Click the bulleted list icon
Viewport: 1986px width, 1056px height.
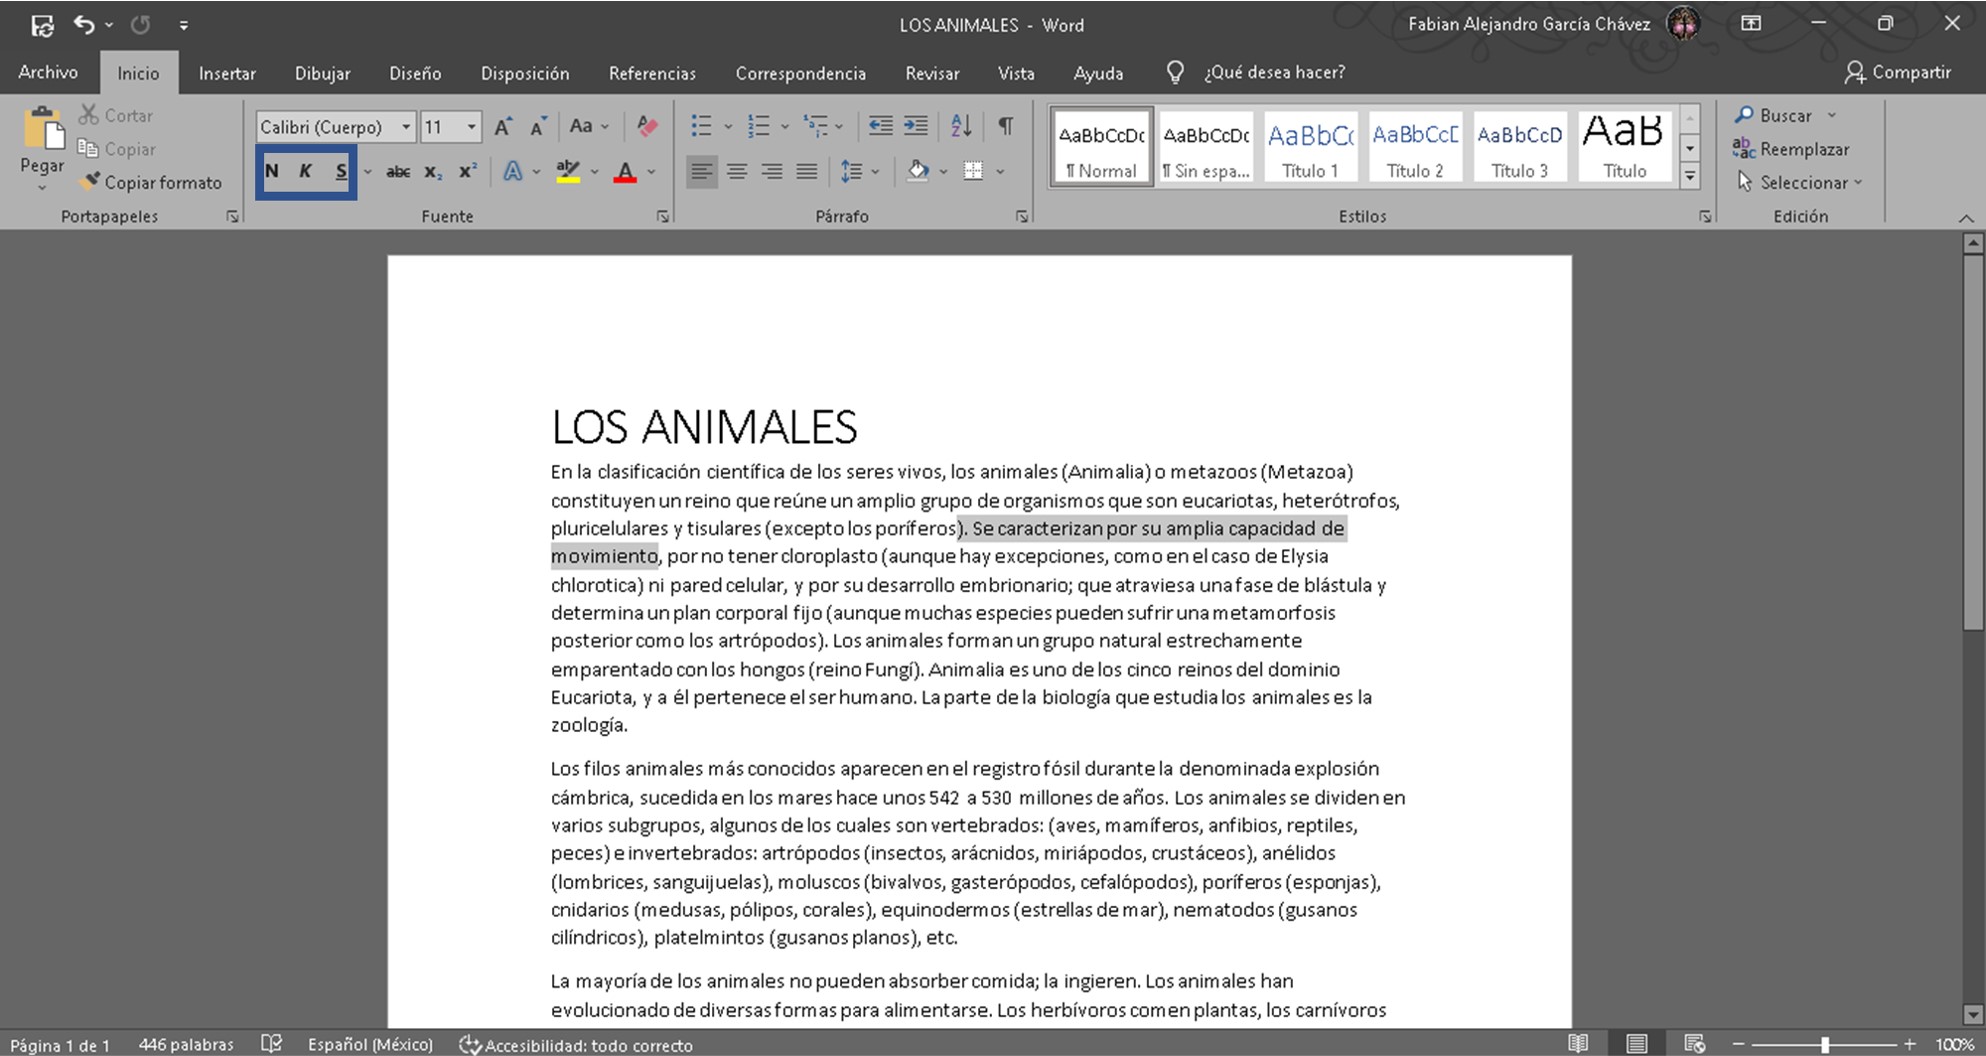click(702, 126)
